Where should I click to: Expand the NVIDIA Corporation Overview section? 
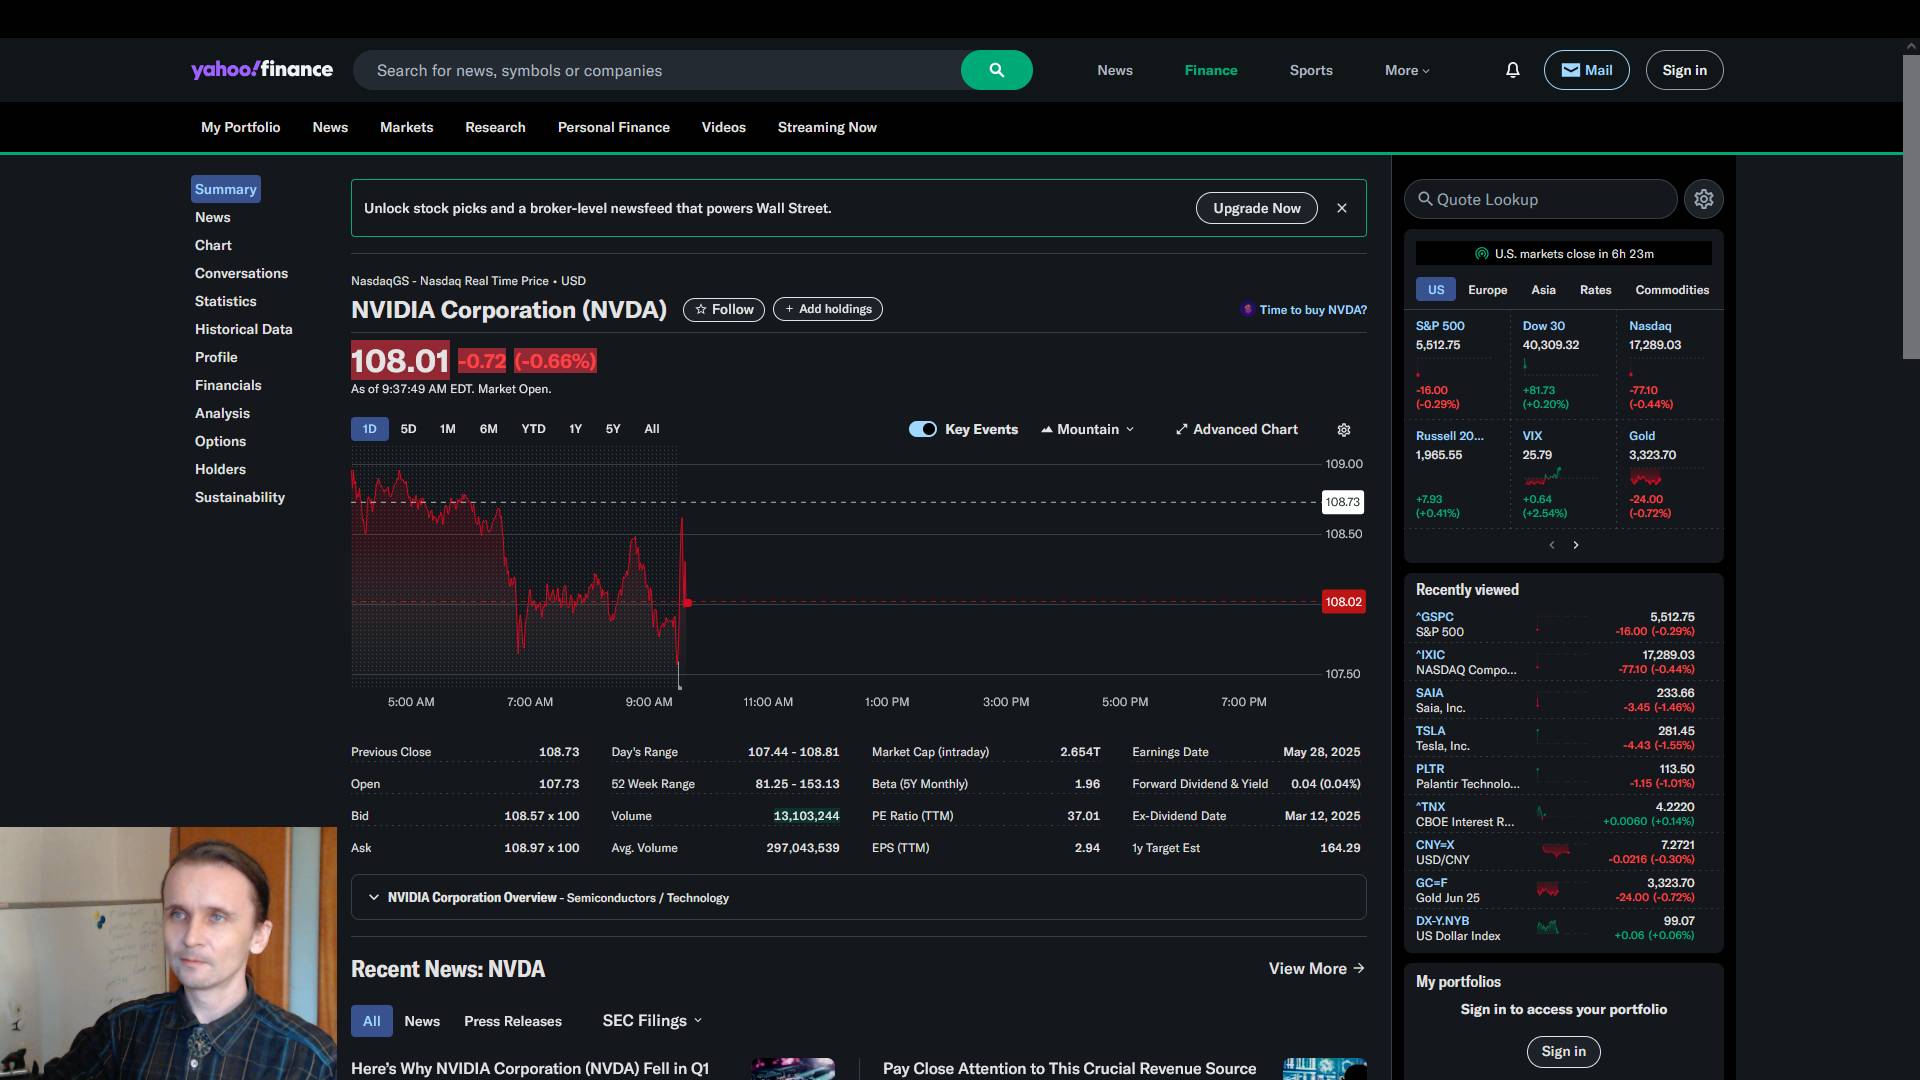[x=374, y=897]
